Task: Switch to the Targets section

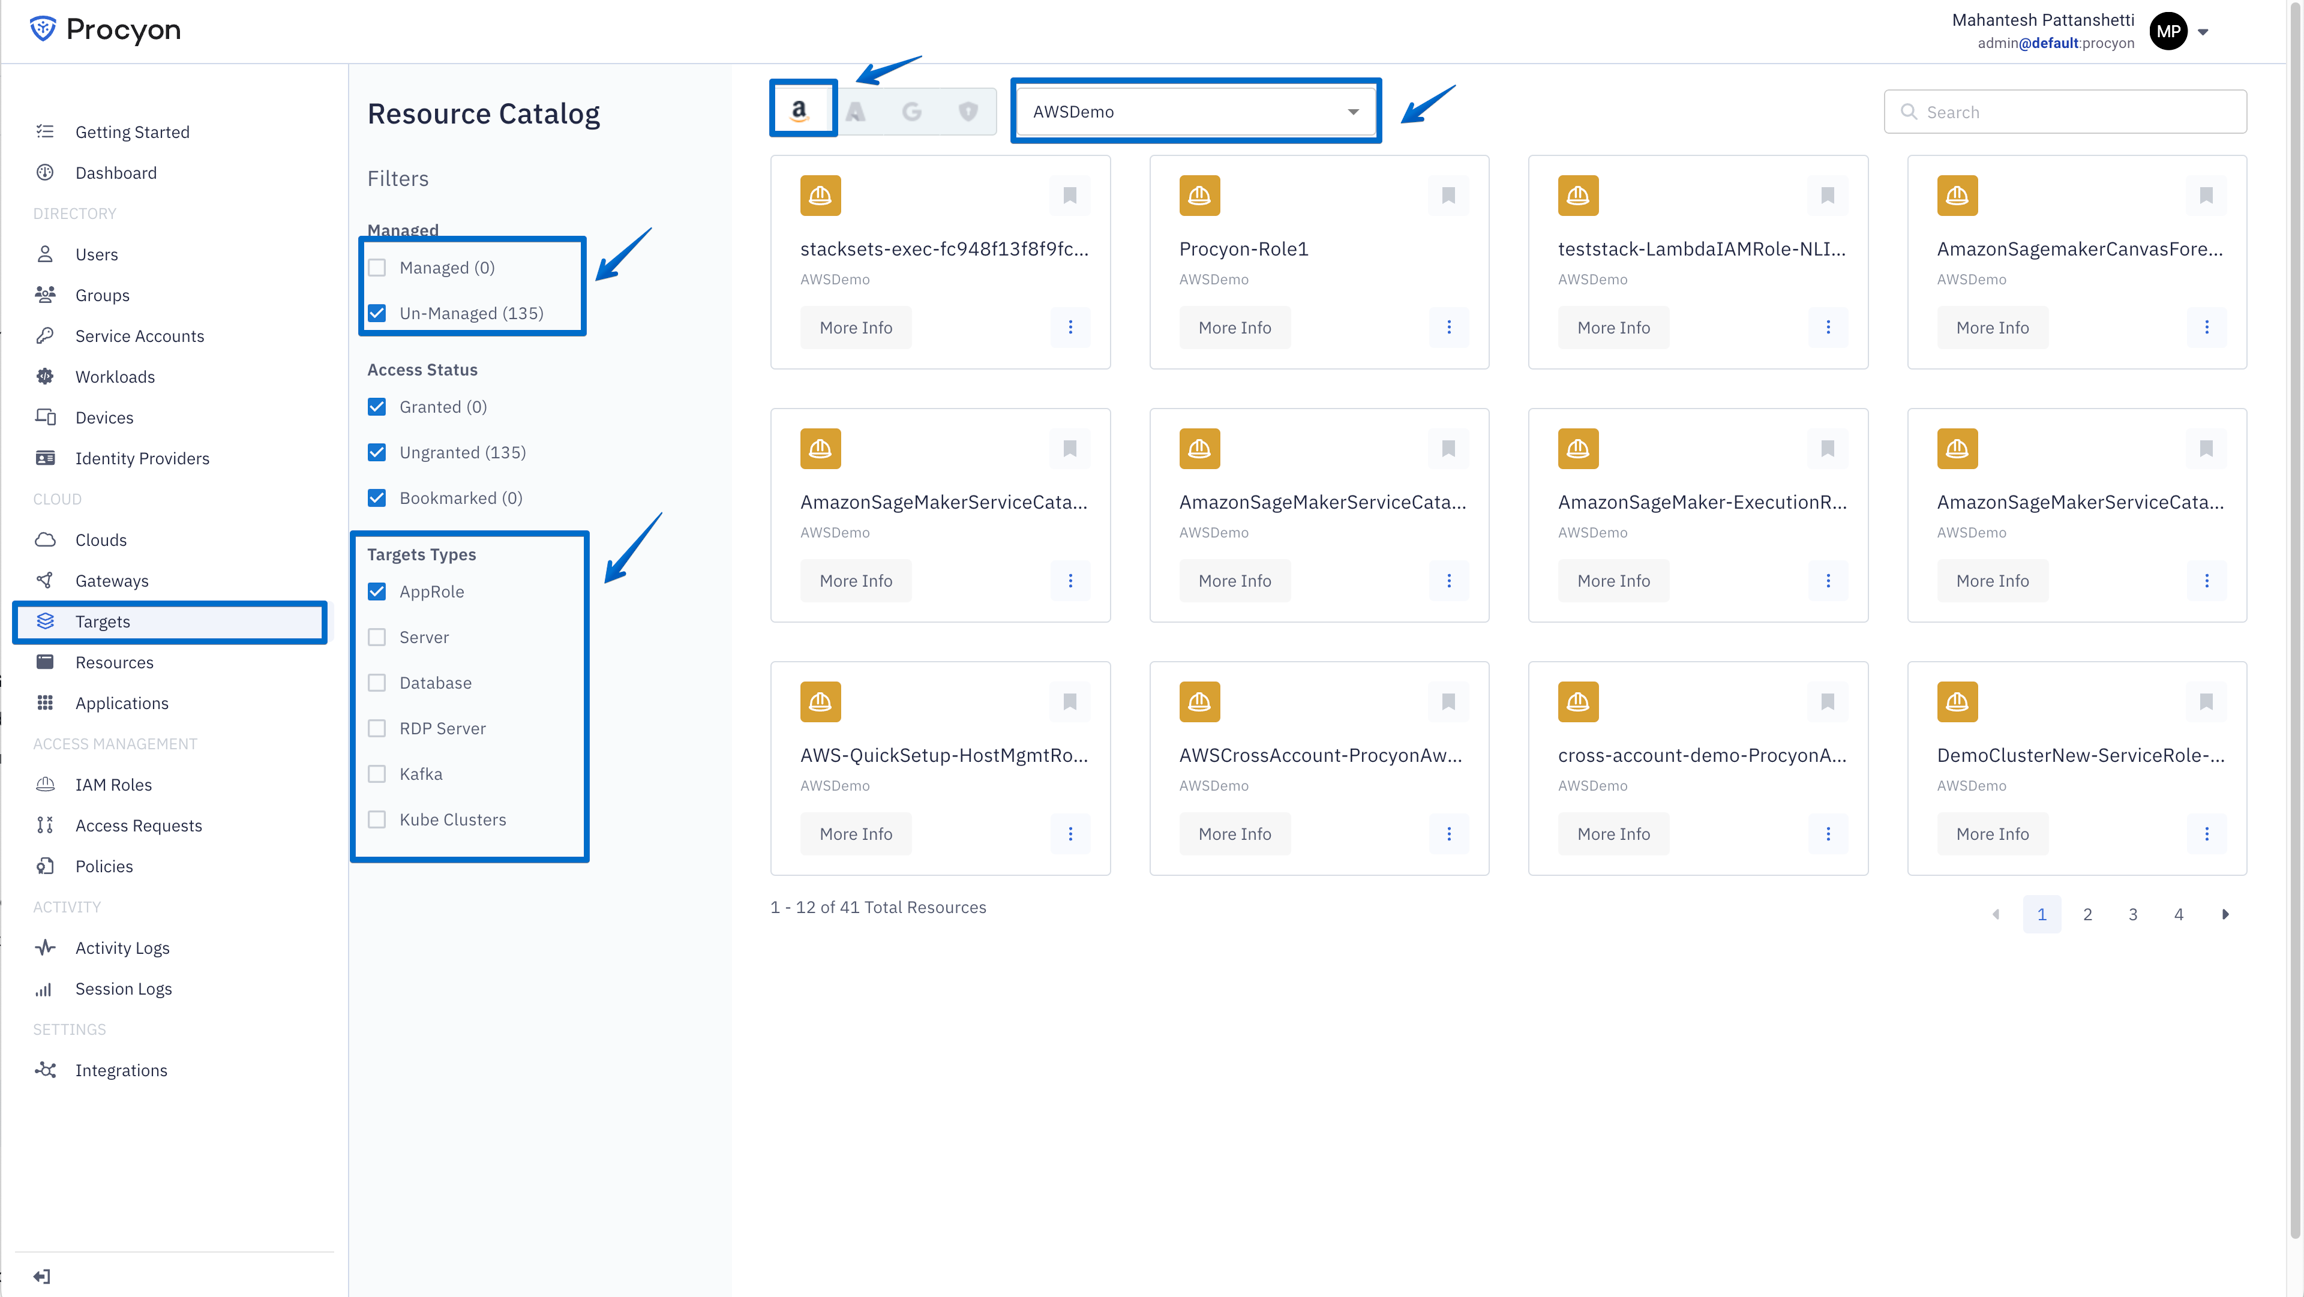Action: click(x=102, y=621)
